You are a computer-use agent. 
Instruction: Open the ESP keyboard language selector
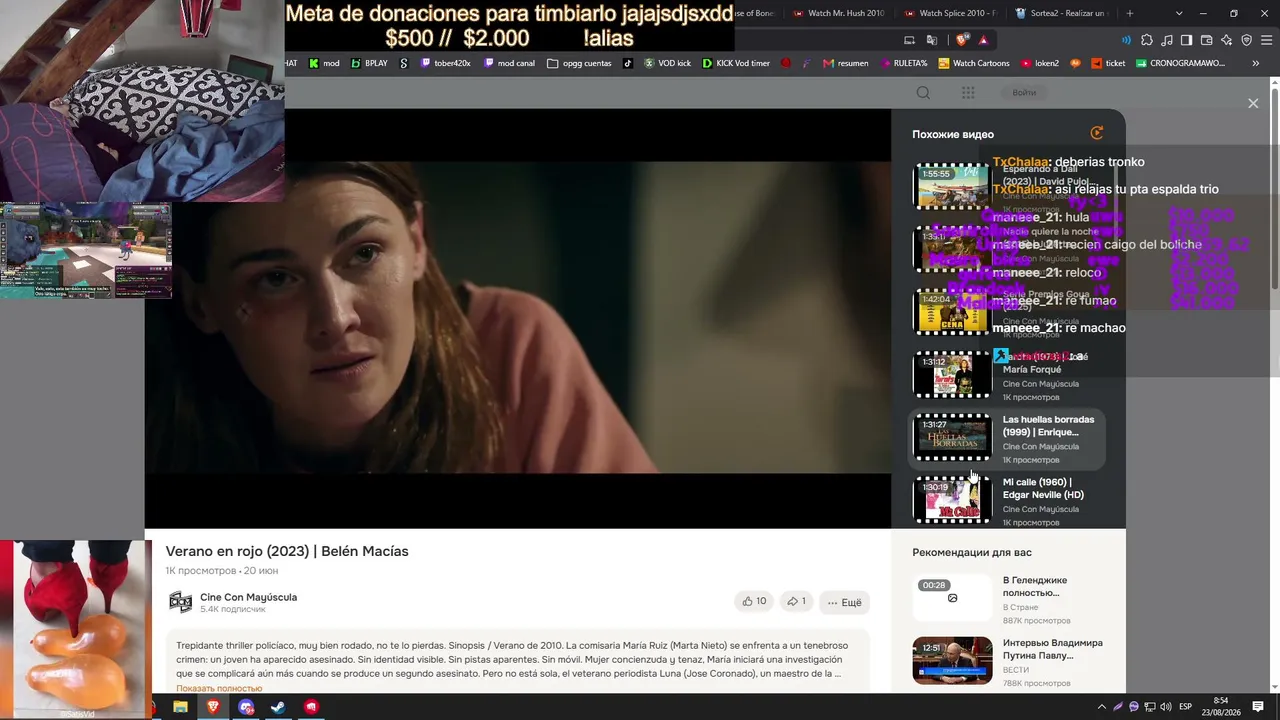1185,707
